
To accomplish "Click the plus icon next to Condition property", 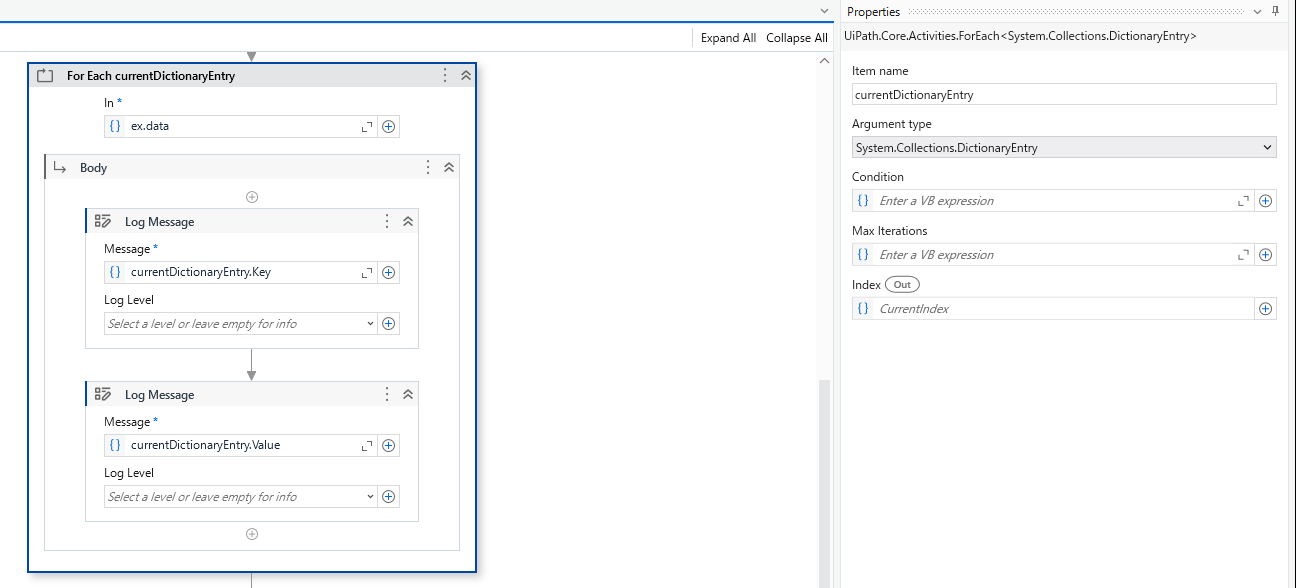I will 1265,200.
